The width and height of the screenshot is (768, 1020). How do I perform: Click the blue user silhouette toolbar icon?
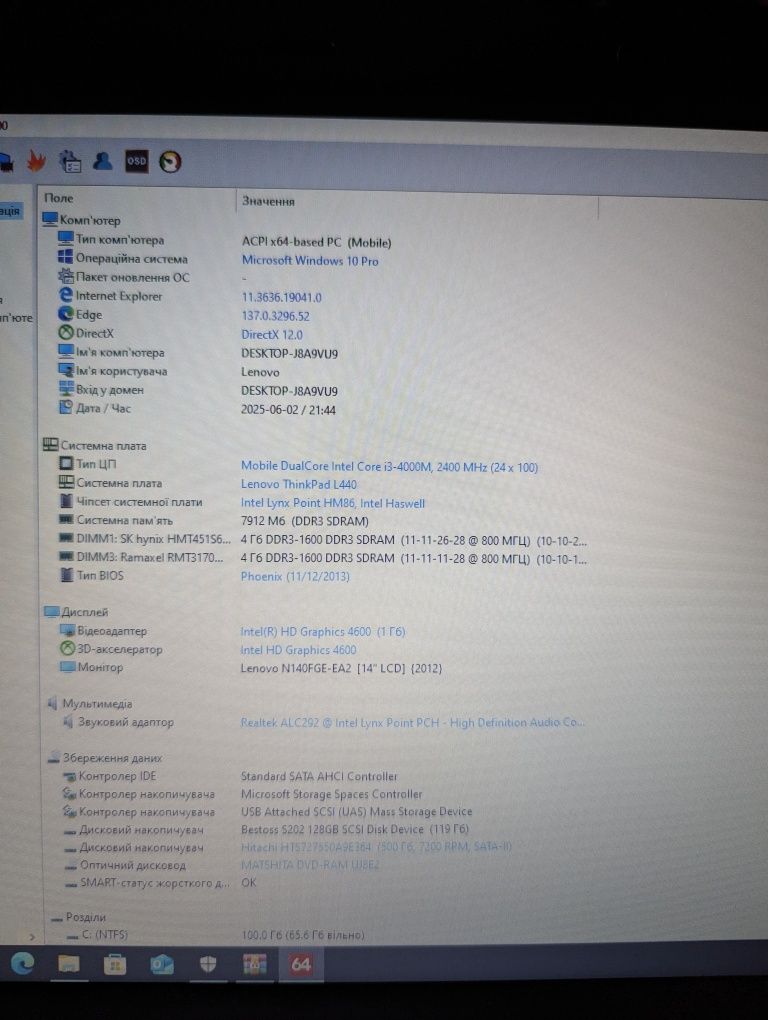click(x=102, y=161)
